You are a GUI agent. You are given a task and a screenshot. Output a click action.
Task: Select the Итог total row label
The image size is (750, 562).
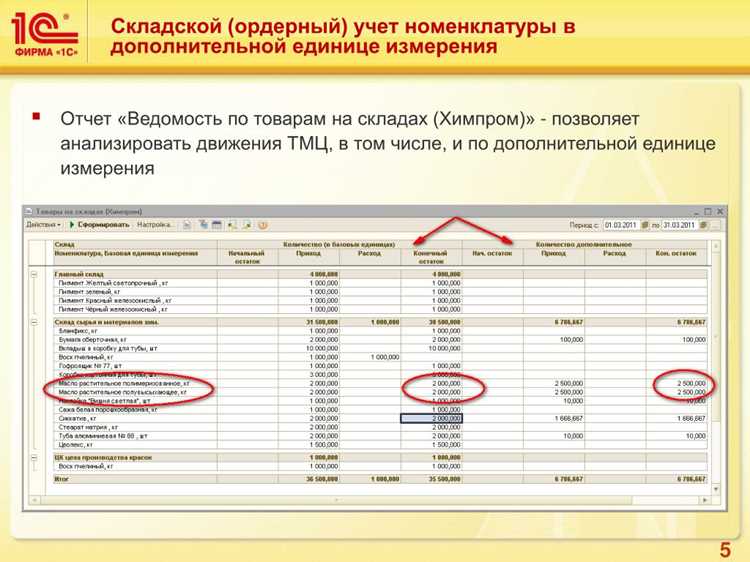click(x=61, y=479)
